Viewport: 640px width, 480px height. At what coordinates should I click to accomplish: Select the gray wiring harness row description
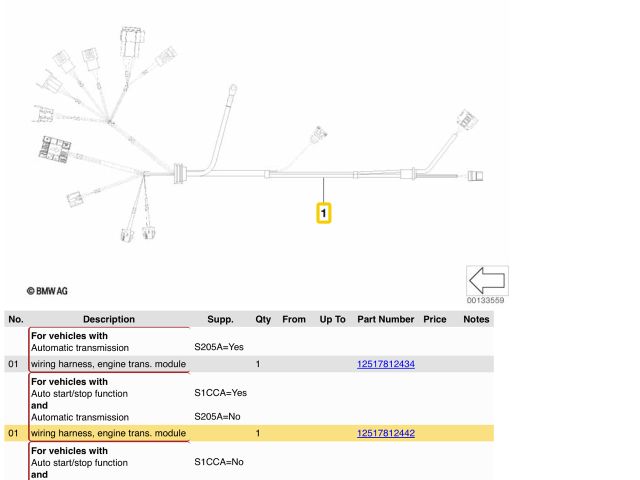tap(108, 363)
